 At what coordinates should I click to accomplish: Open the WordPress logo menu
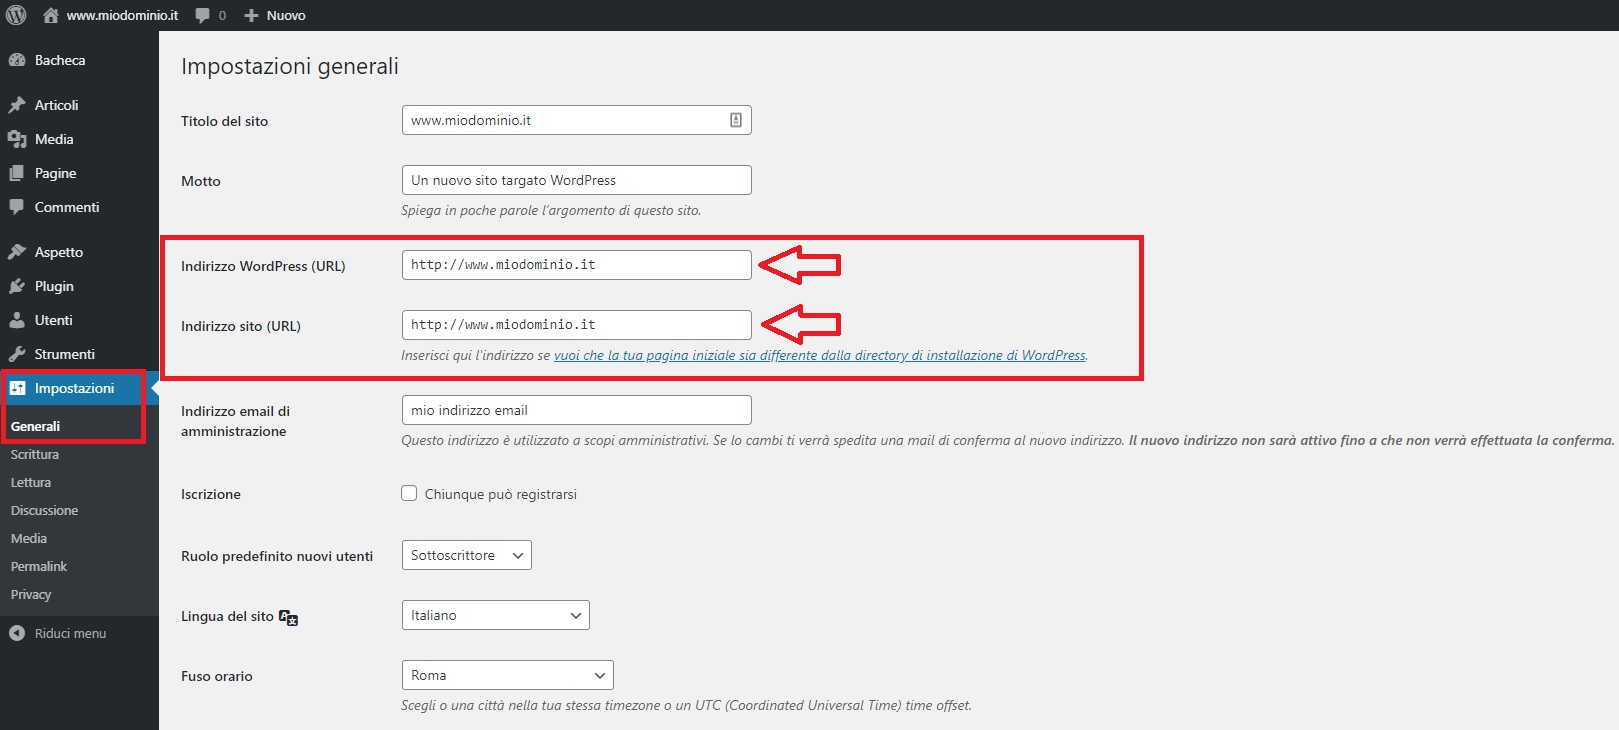coord(16,15)
